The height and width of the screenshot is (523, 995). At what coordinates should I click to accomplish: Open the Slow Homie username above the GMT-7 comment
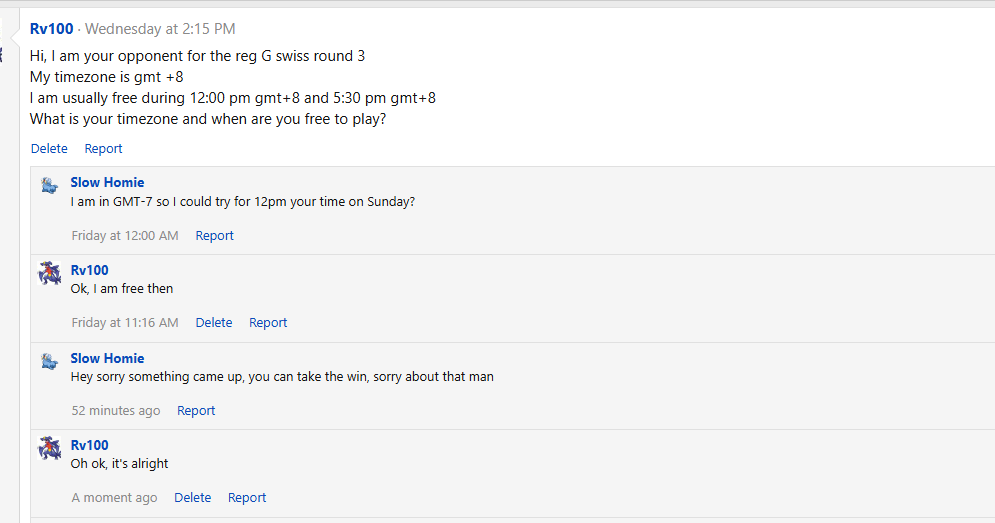tap(107, 183)
